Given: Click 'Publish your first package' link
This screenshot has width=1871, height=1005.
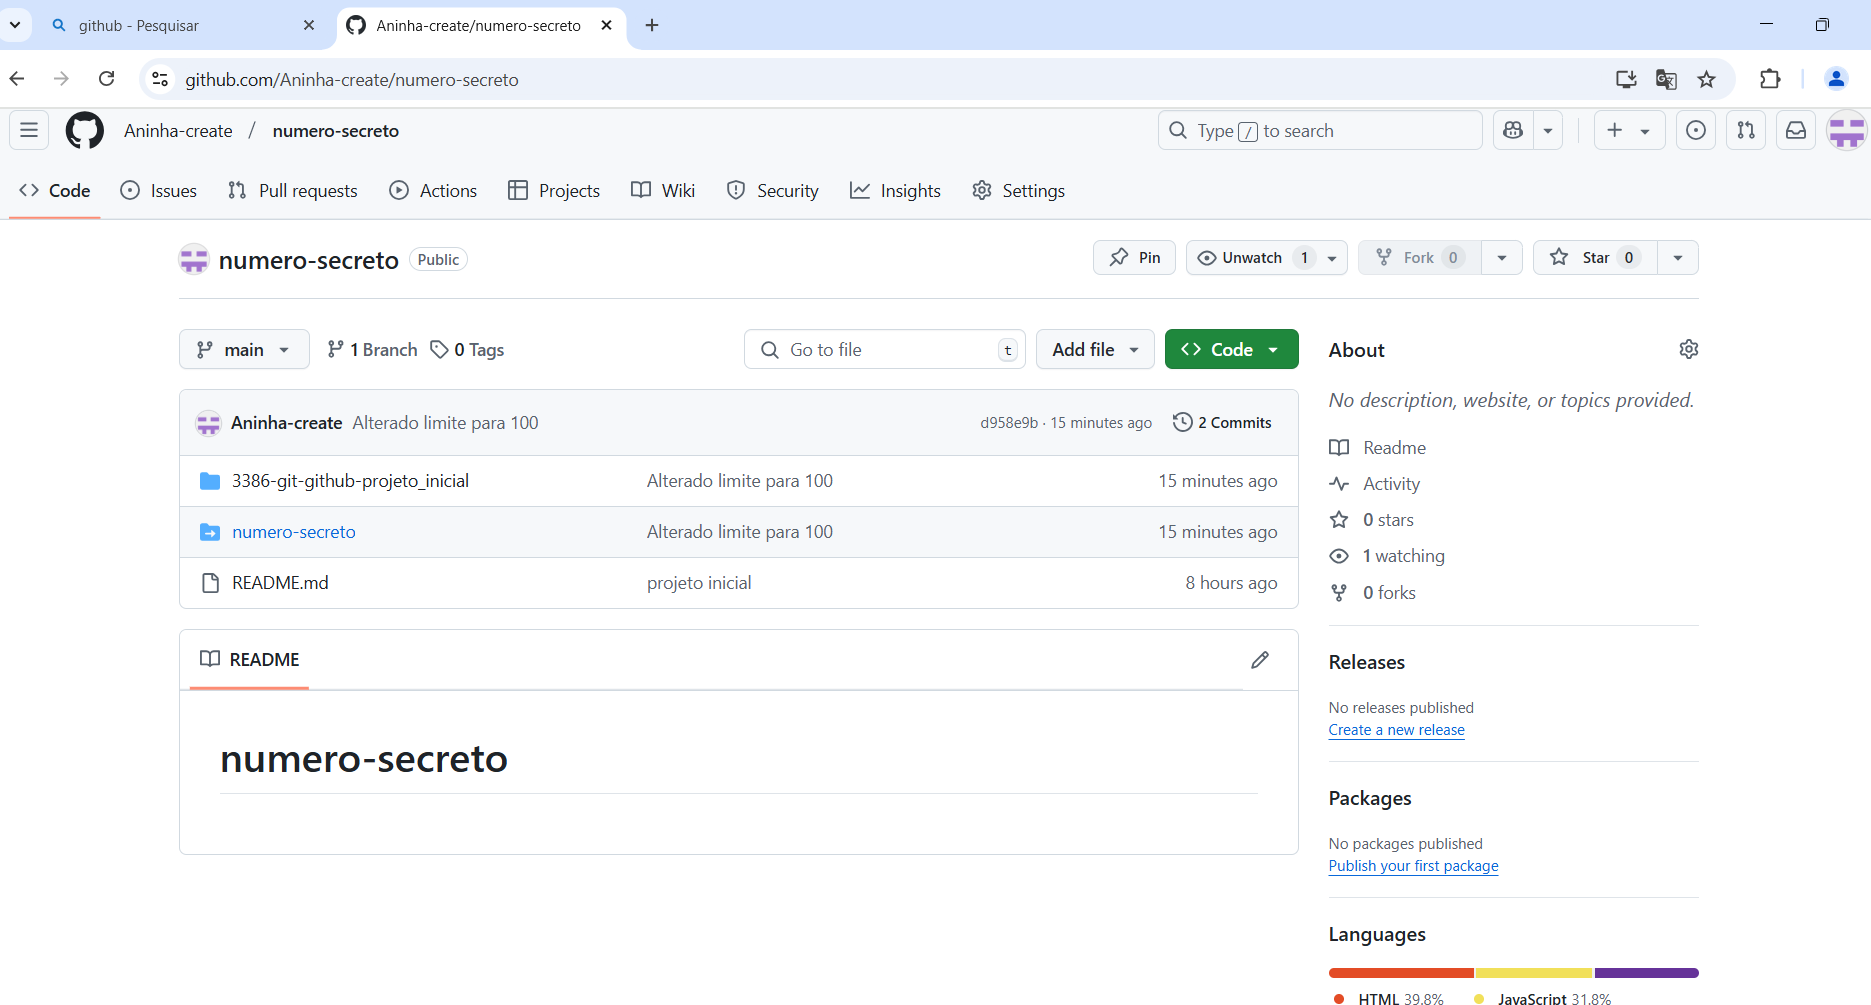Looking at the screenshot, I should click(1413, 866).
